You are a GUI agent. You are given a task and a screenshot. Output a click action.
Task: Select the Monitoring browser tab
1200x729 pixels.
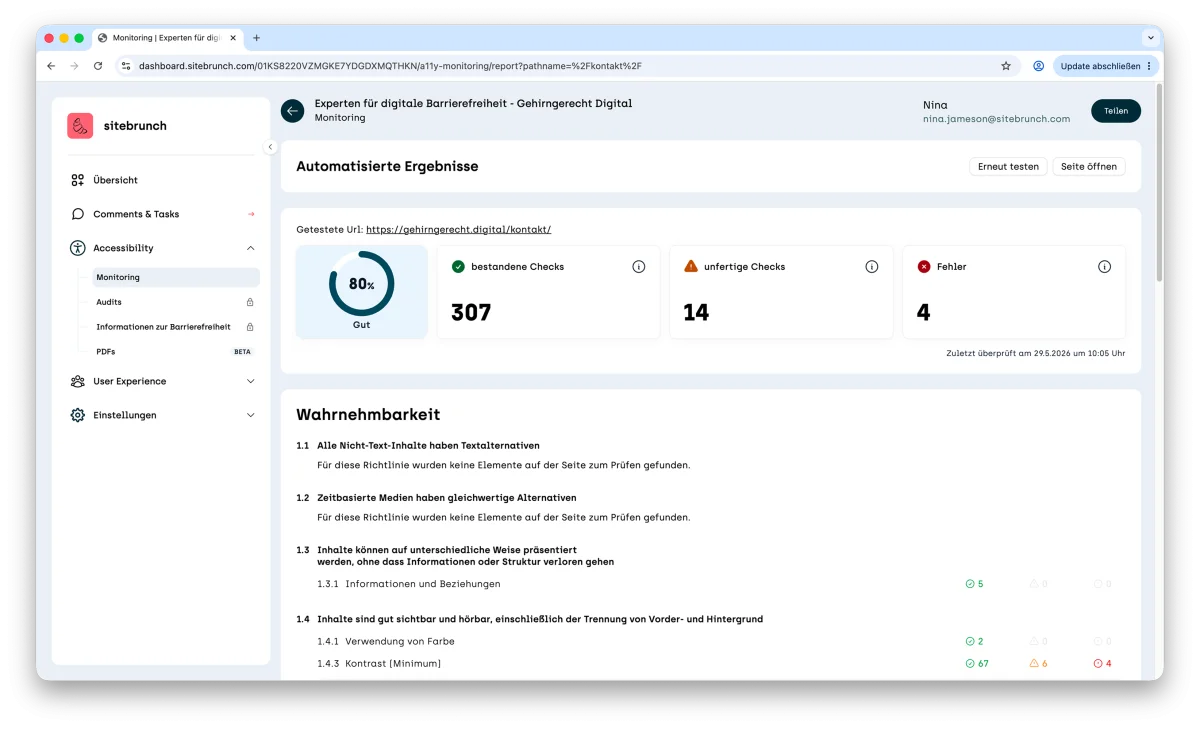point(167,38)
